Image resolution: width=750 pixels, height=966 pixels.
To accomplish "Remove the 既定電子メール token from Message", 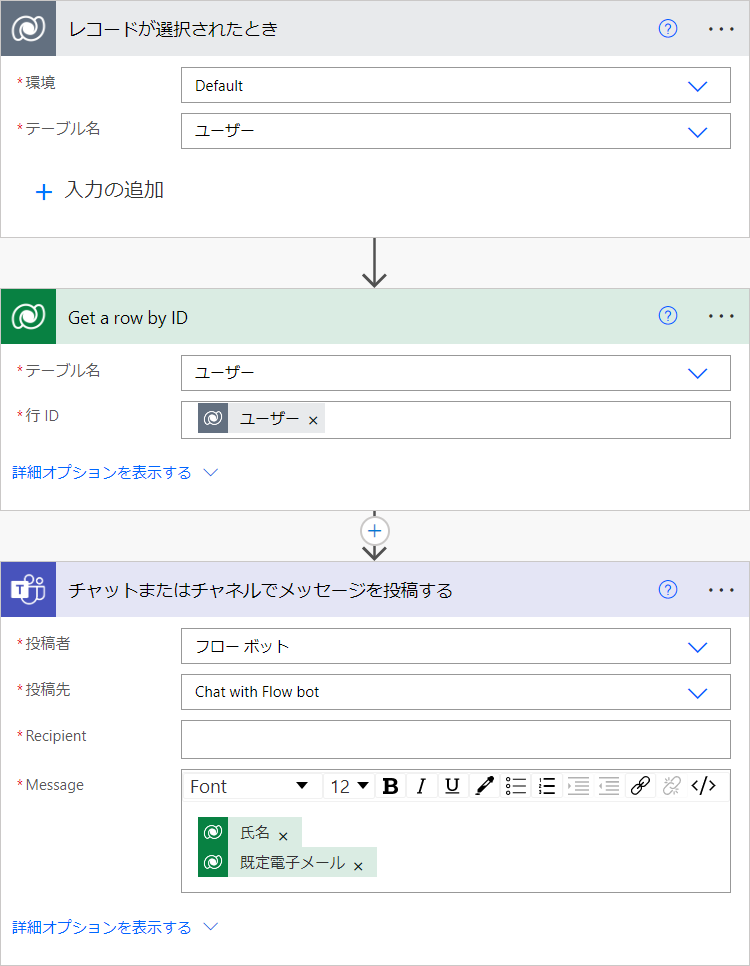I will tap(358, 865).
